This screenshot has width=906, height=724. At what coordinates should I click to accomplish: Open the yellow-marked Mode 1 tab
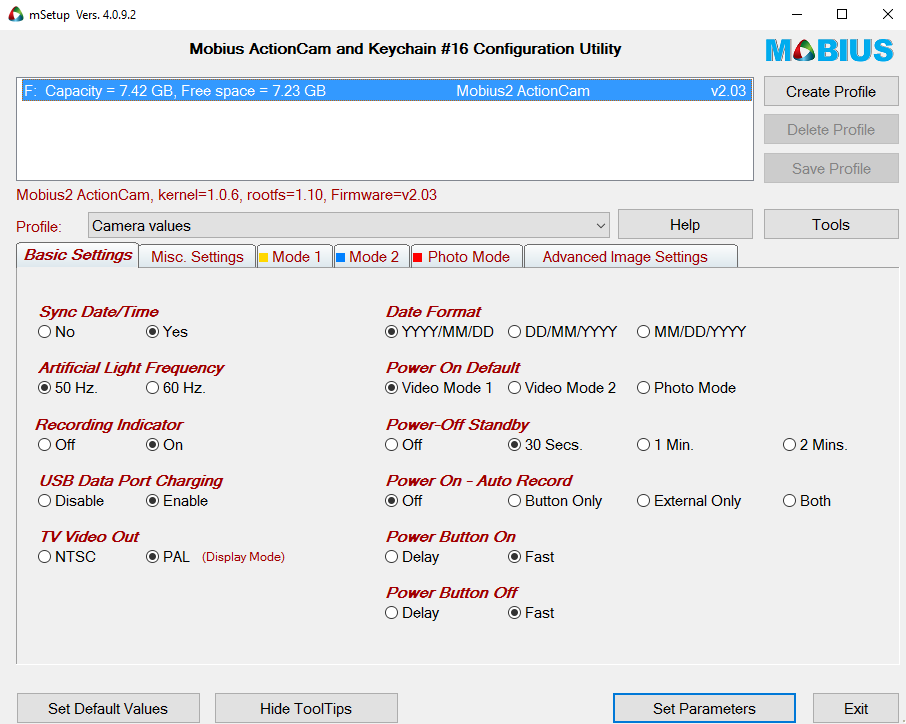click(x=295, y=257)
